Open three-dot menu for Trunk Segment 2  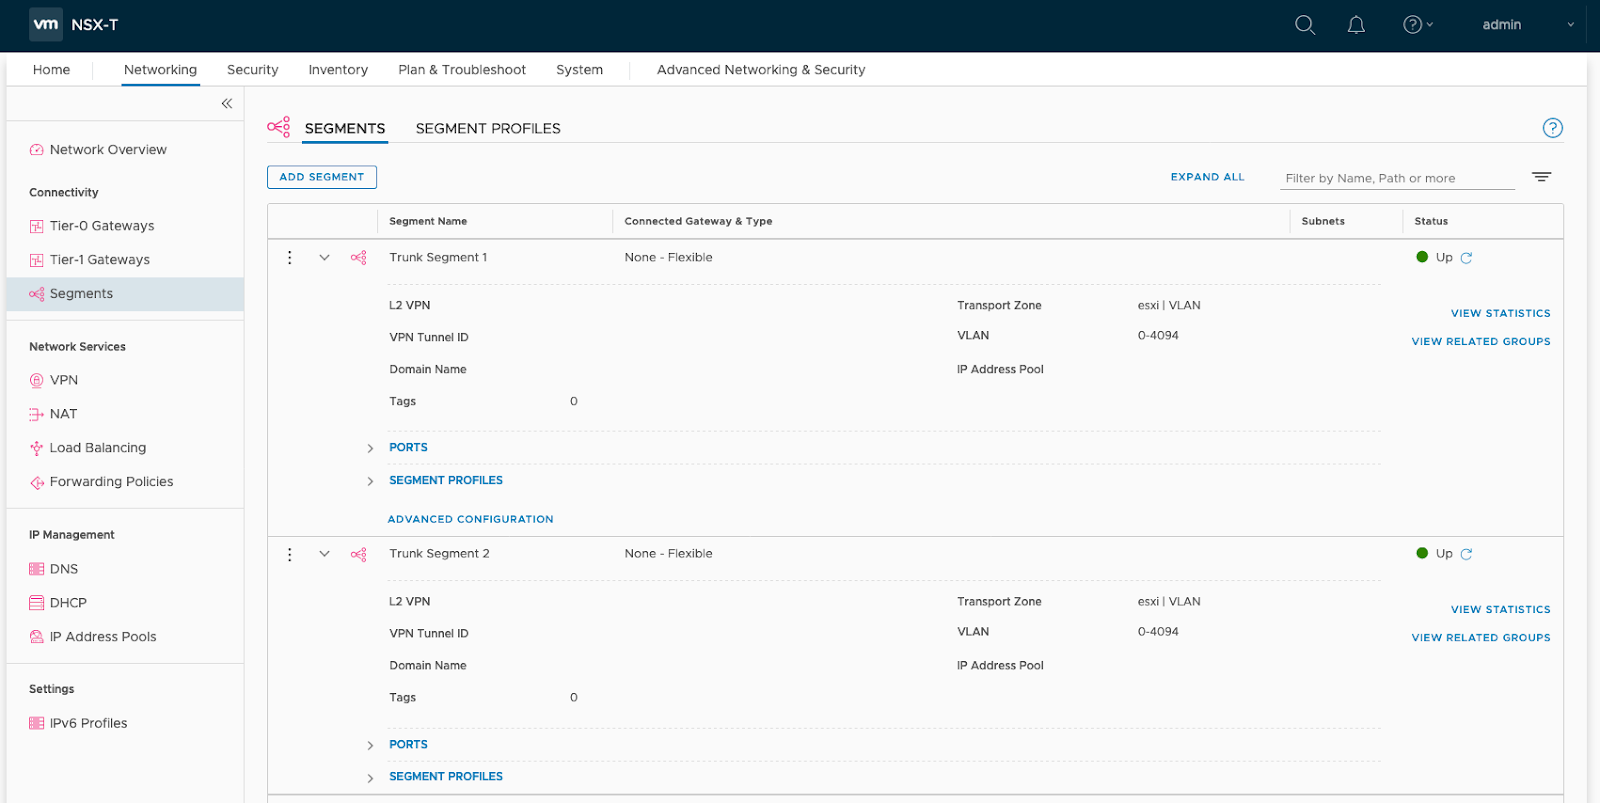coord(290,554)
